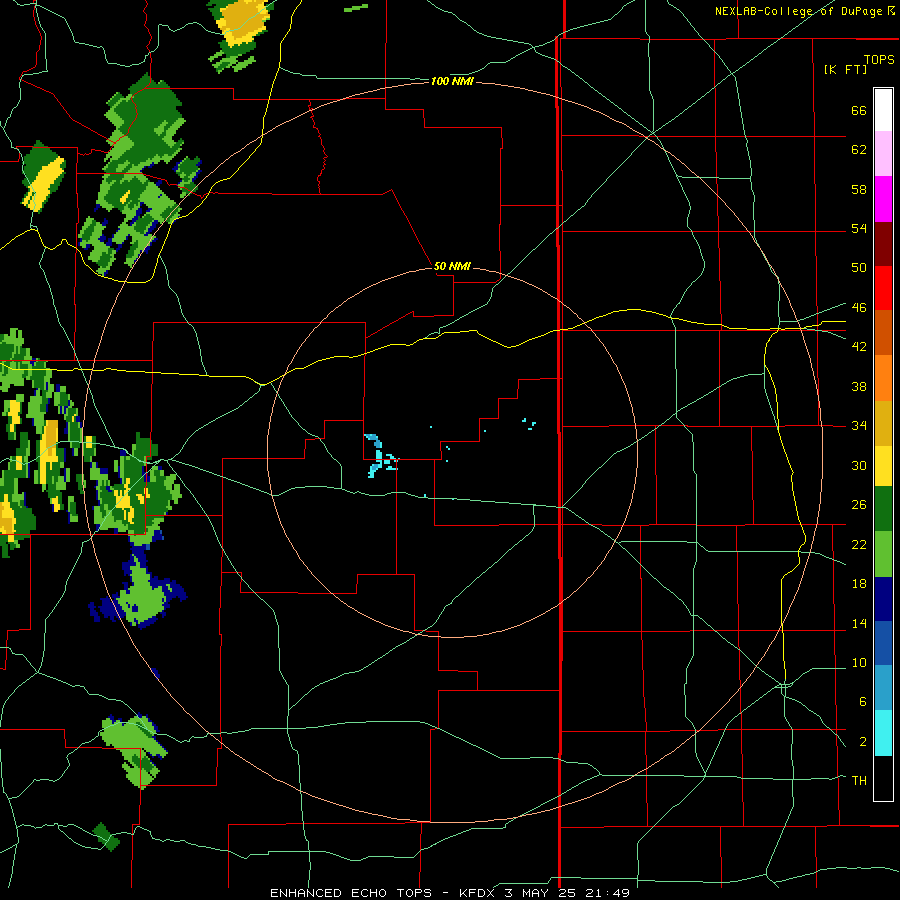
Task: Click the '3 MAY 25 21:49' timestamp
Action: [567, 893]
